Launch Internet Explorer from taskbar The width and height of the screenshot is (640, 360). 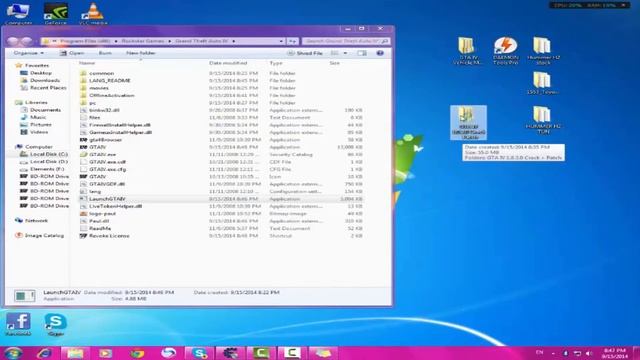pos(44,353)
